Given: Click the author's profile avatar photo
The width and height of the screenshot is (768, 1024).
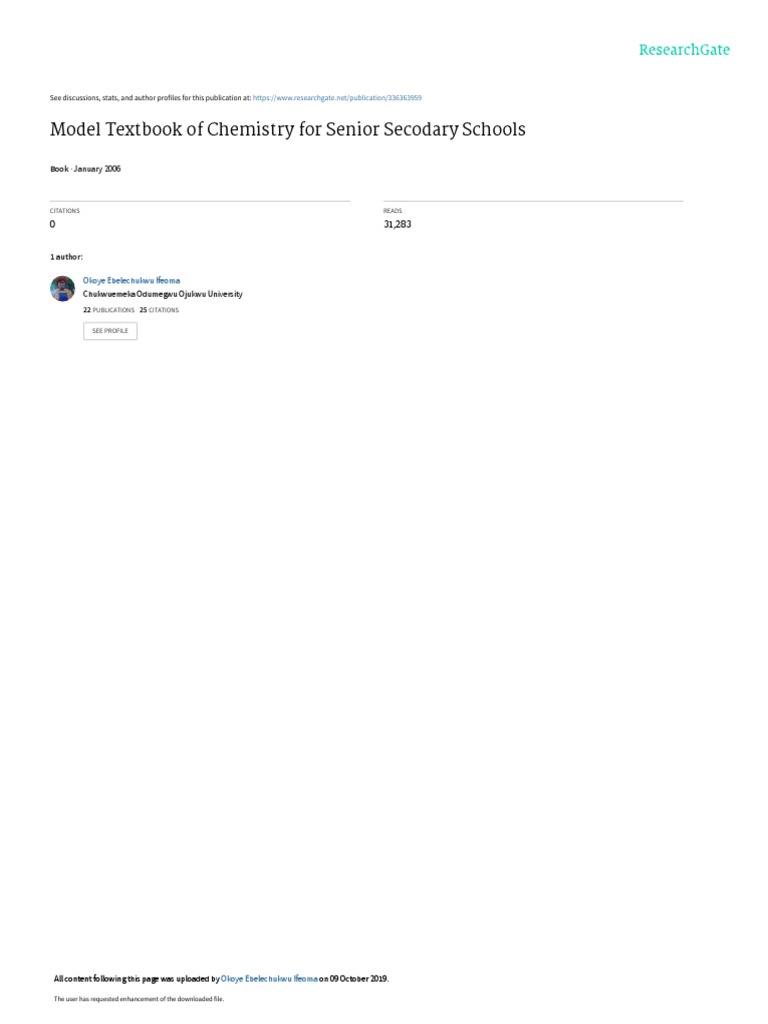Looking at the screenshot, I should (63, 289).
